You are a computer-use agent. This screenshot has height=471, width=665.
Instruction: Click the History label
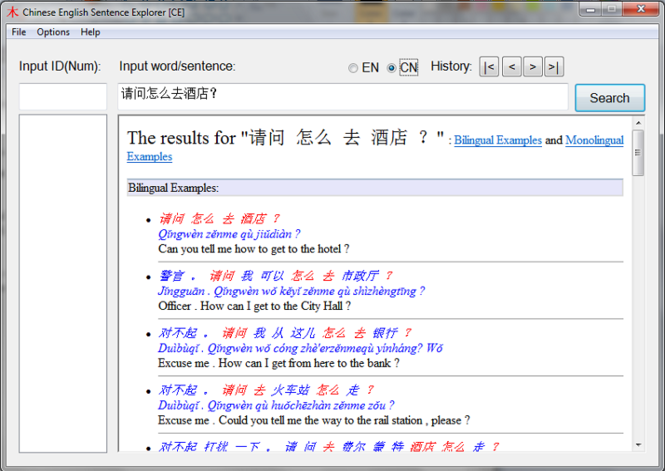451,67
